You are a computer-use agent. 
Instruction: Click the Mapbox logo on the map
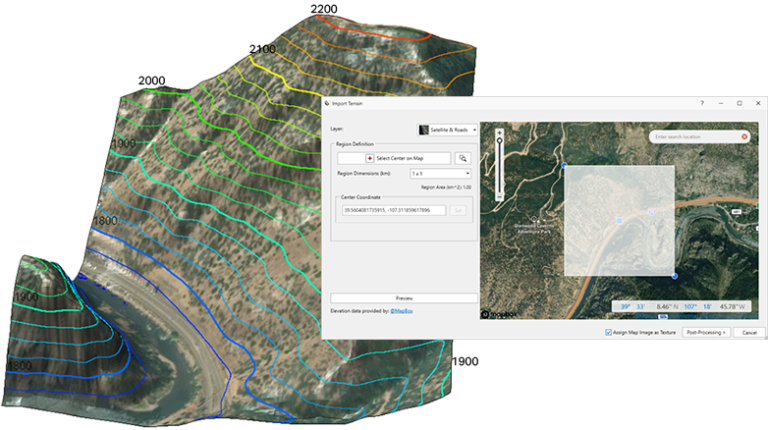pos(497,313)
